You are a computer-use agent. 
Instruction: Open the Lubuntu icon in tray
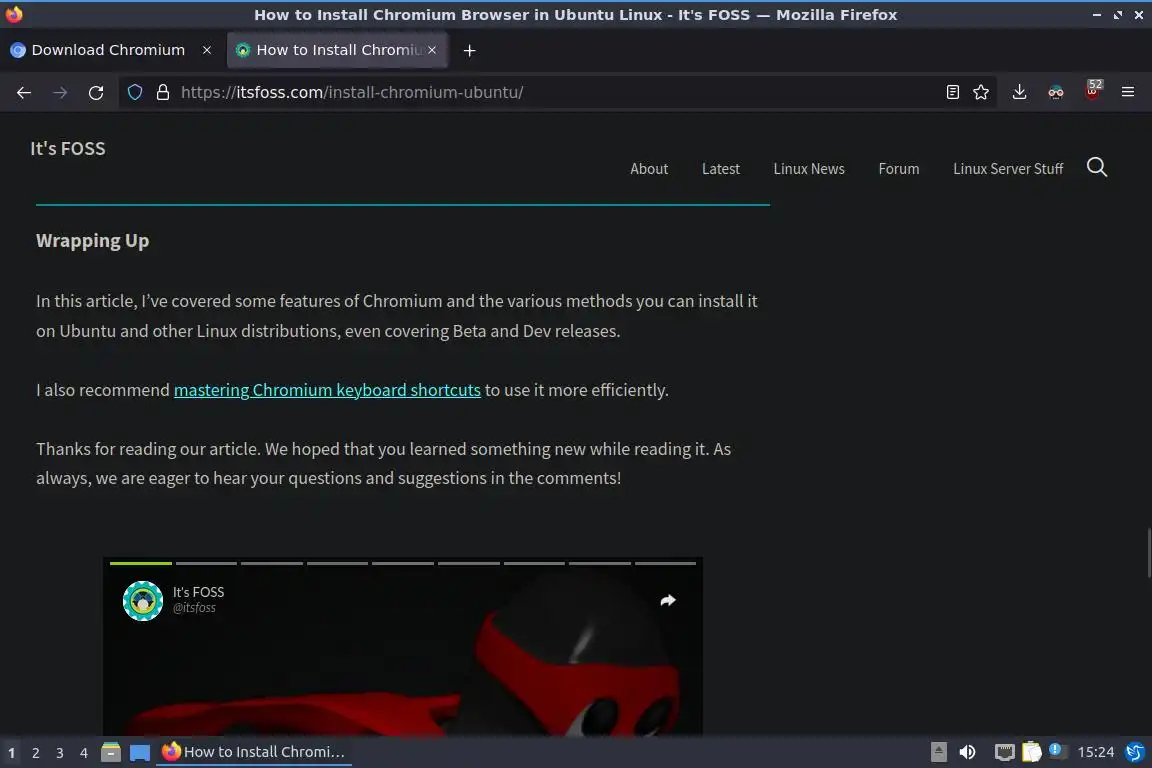click(1136, 752)
